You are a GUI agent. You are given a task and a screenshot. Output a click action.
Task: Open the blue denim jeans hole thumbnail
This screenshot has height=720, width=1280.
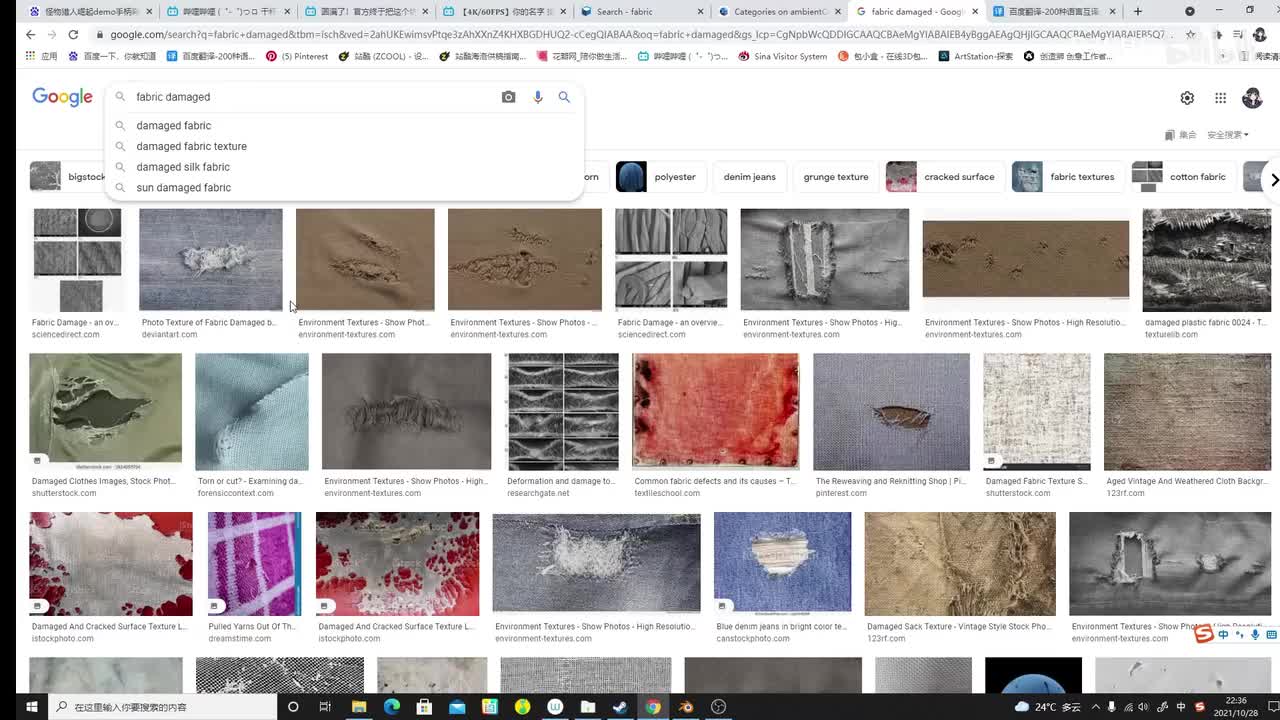click(x=782, y=563)
